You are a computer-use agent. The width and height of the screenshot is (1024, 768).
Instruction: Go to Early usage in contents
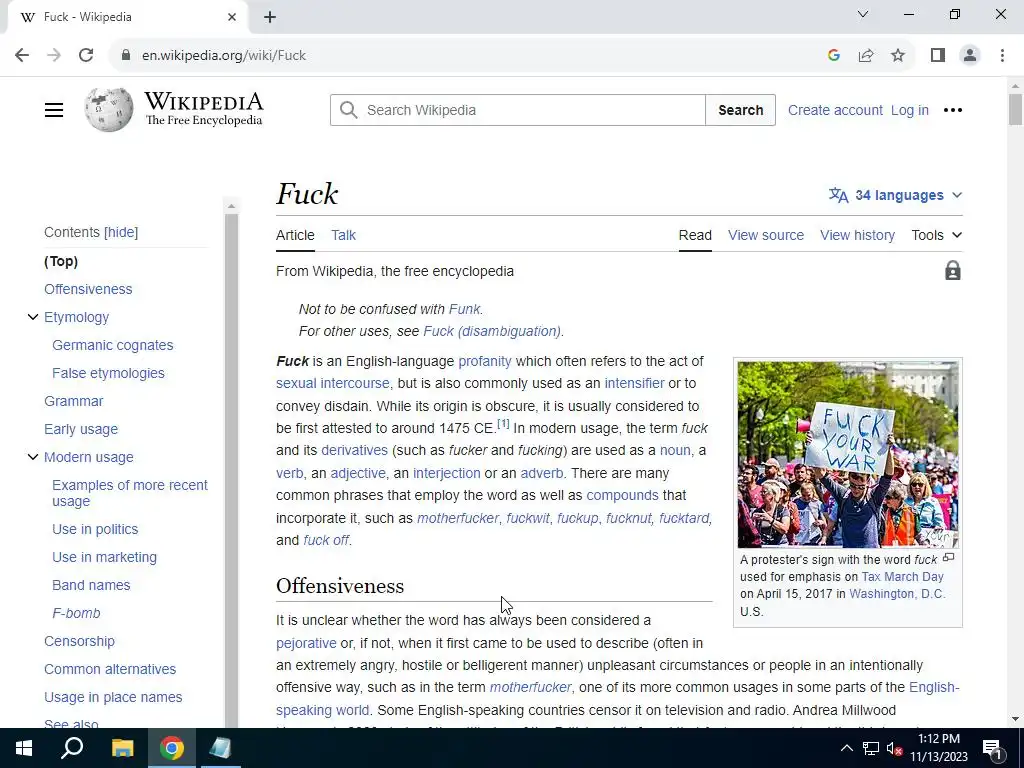(81, 429)
